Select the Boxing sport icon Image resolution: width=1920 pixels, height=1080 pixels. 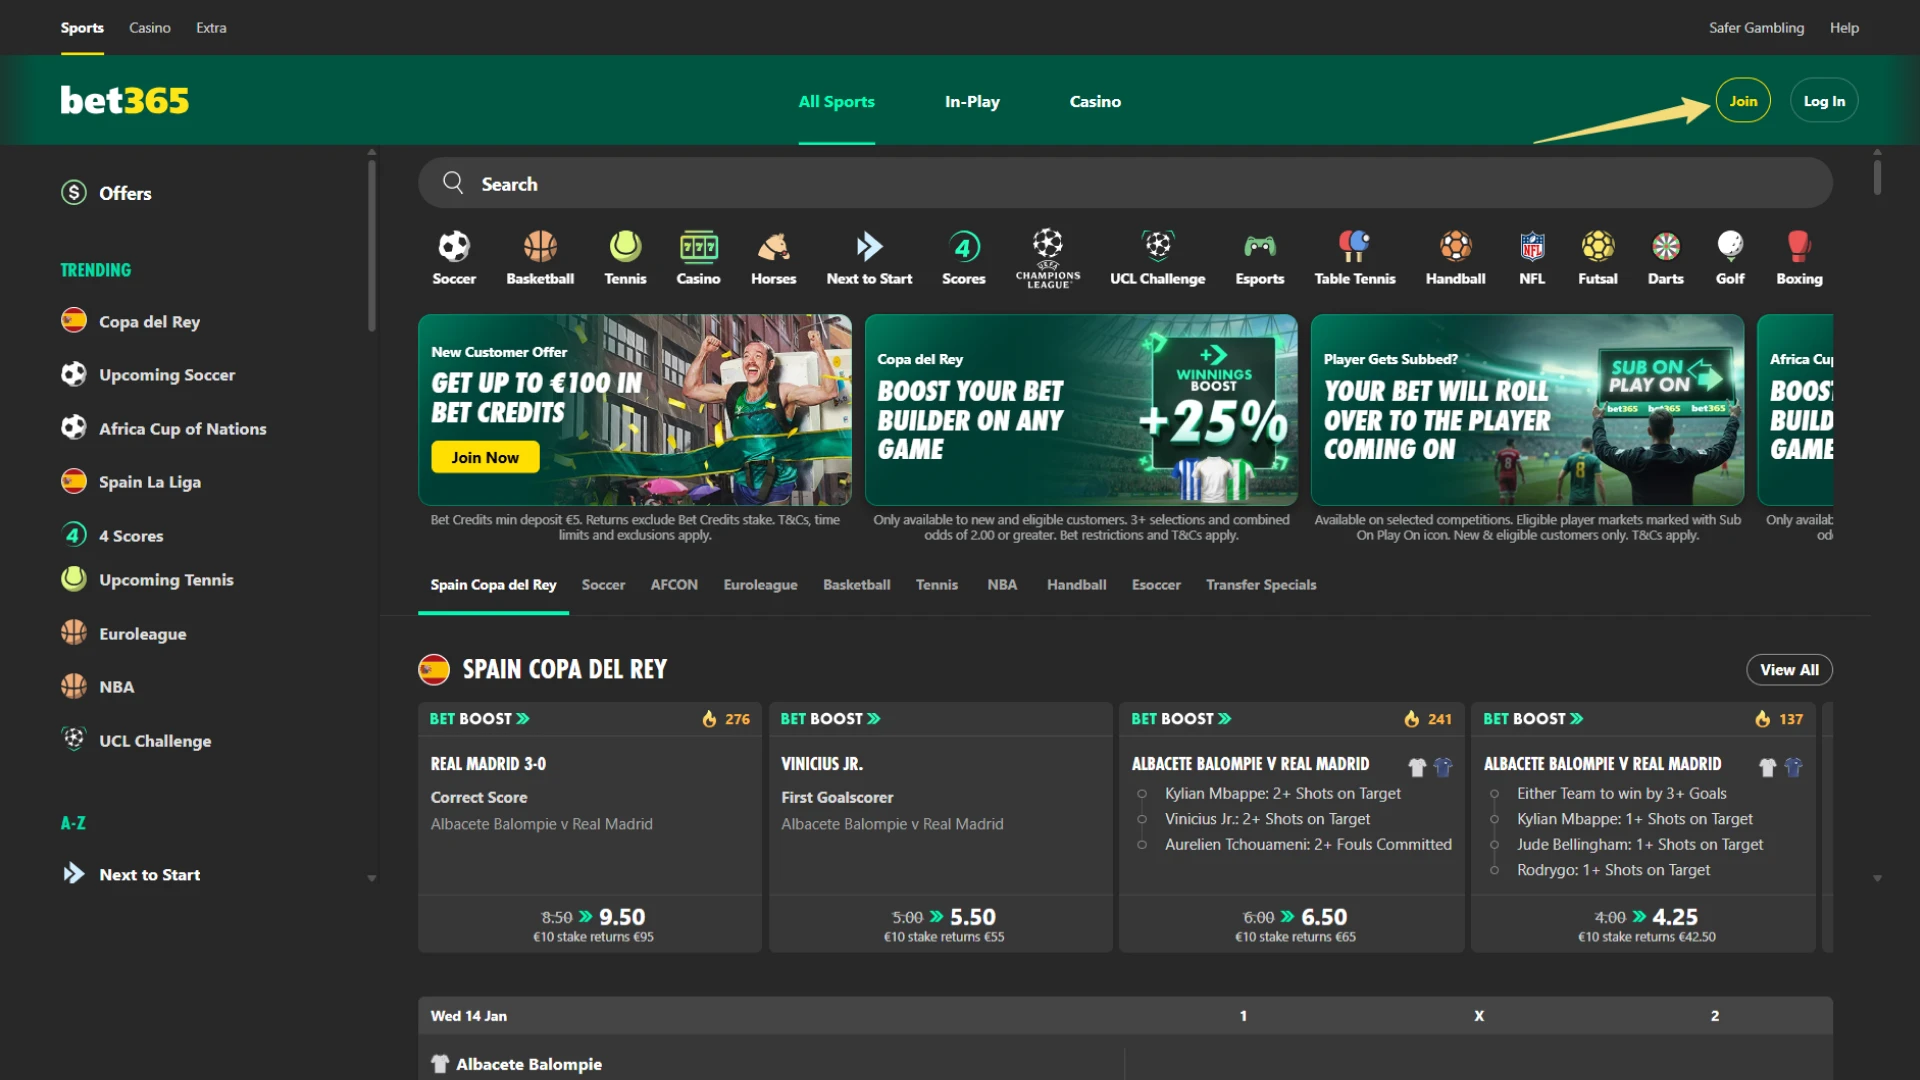1798,257
